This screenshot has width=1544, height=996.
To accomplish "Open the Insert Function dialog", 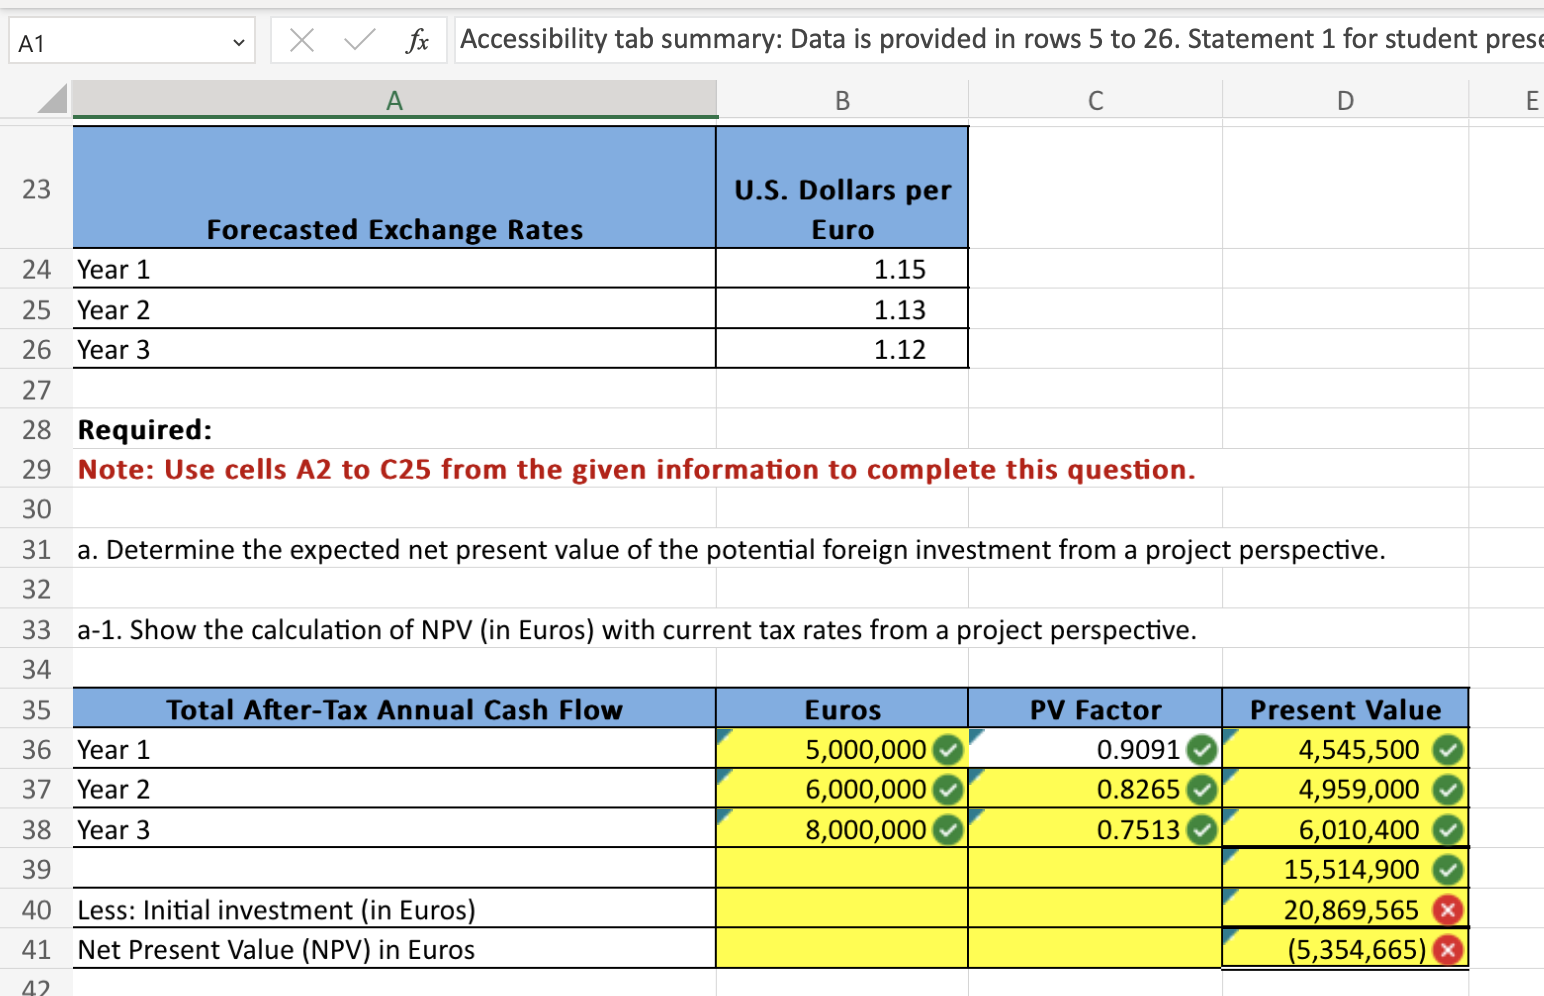I will (x=419, y=40).
